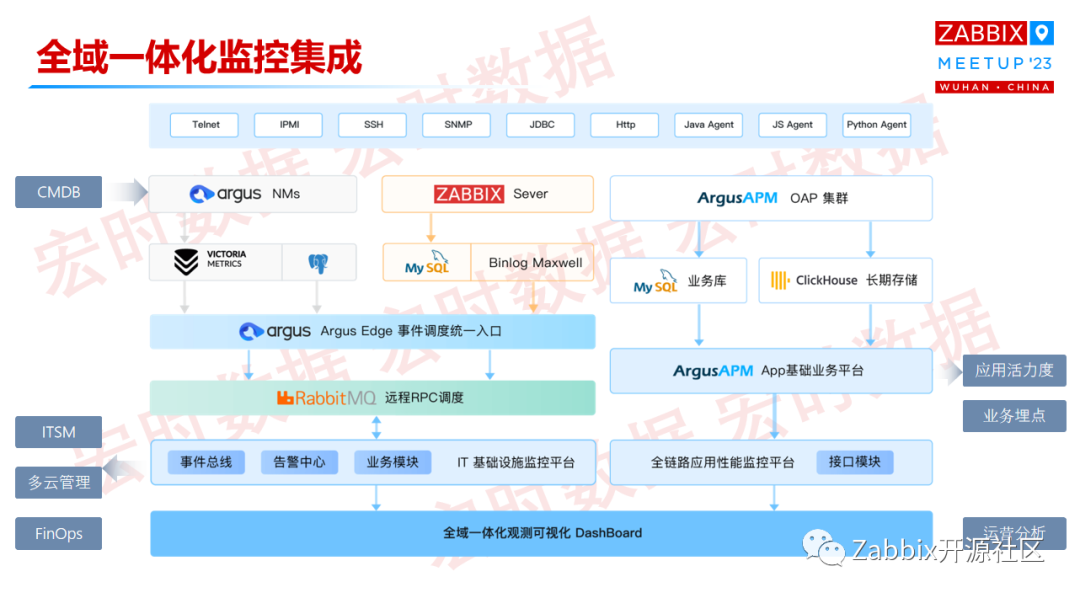1080x598 pixels.
Task: Click the 应用活力度 block
Action: (x=1014, y=370)
